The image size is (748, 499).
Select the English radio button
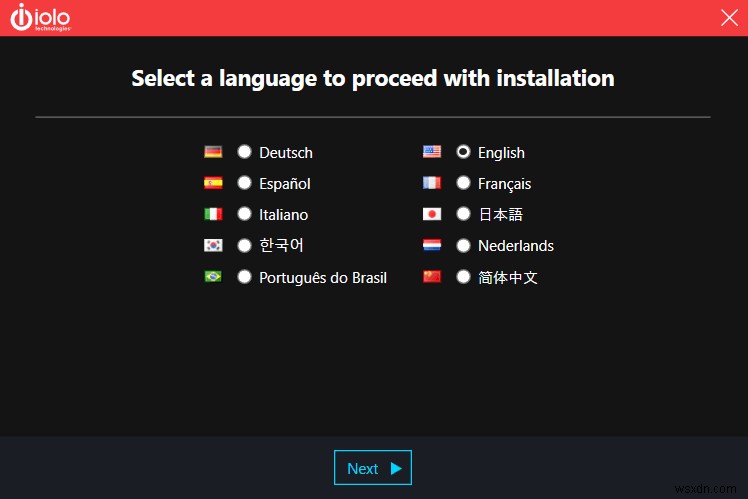[x=463, y=152]
